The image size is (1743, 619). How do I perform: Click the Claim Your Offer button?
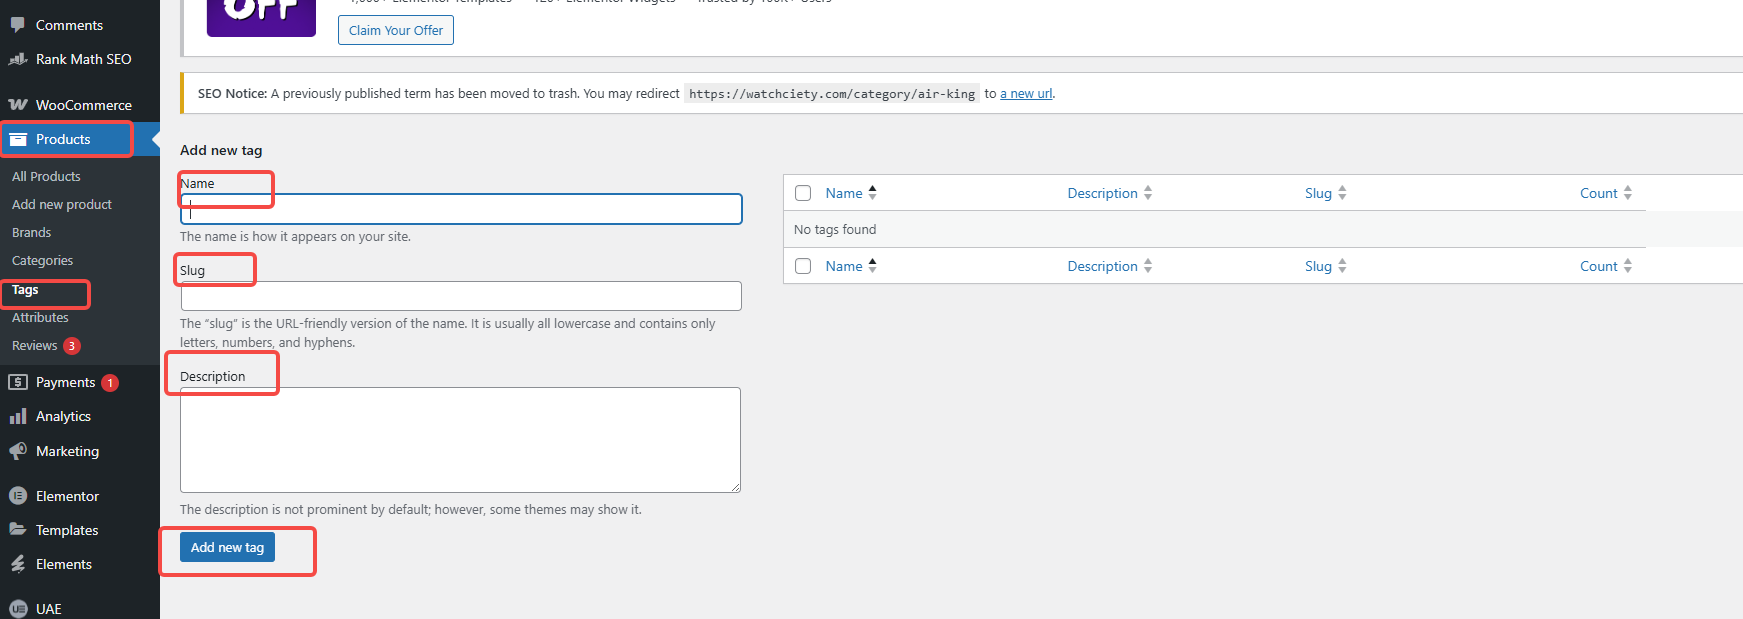tap(396, 30)
